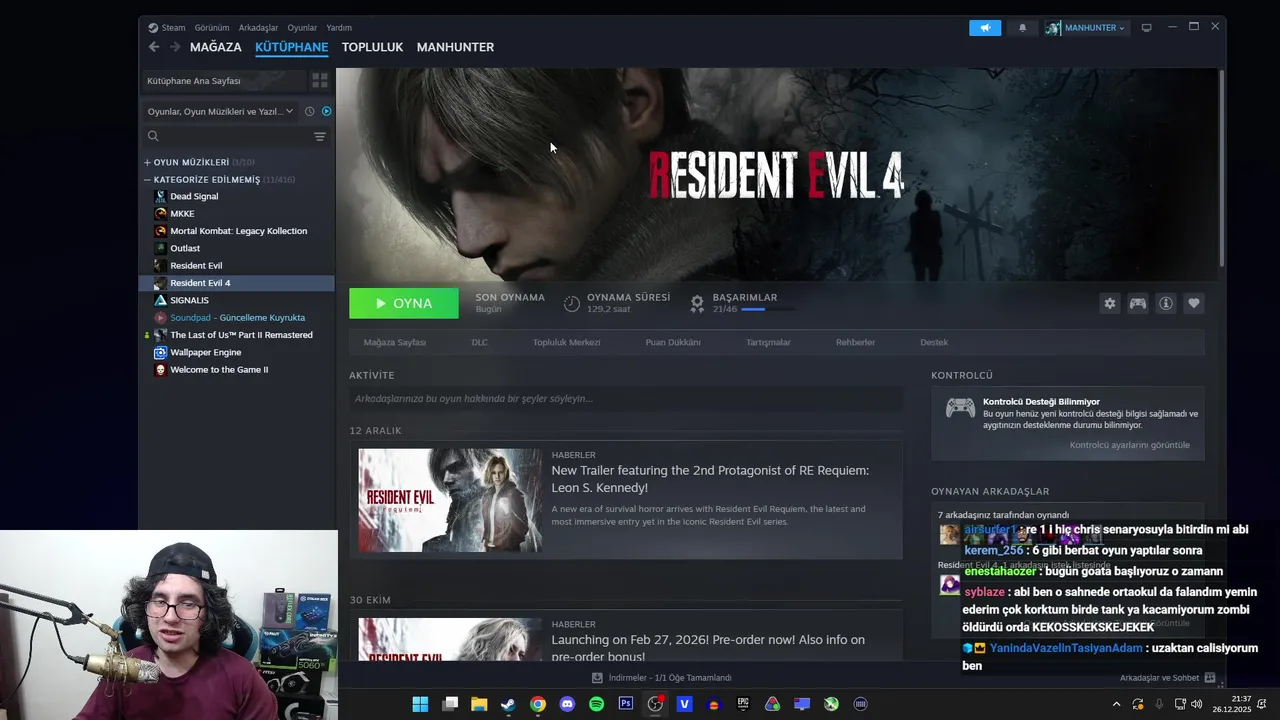The image size is (1280, 720).
Task: Open the MANHUNTER account dropdown
Action: pyautogui.click(x=1086, y=28)
